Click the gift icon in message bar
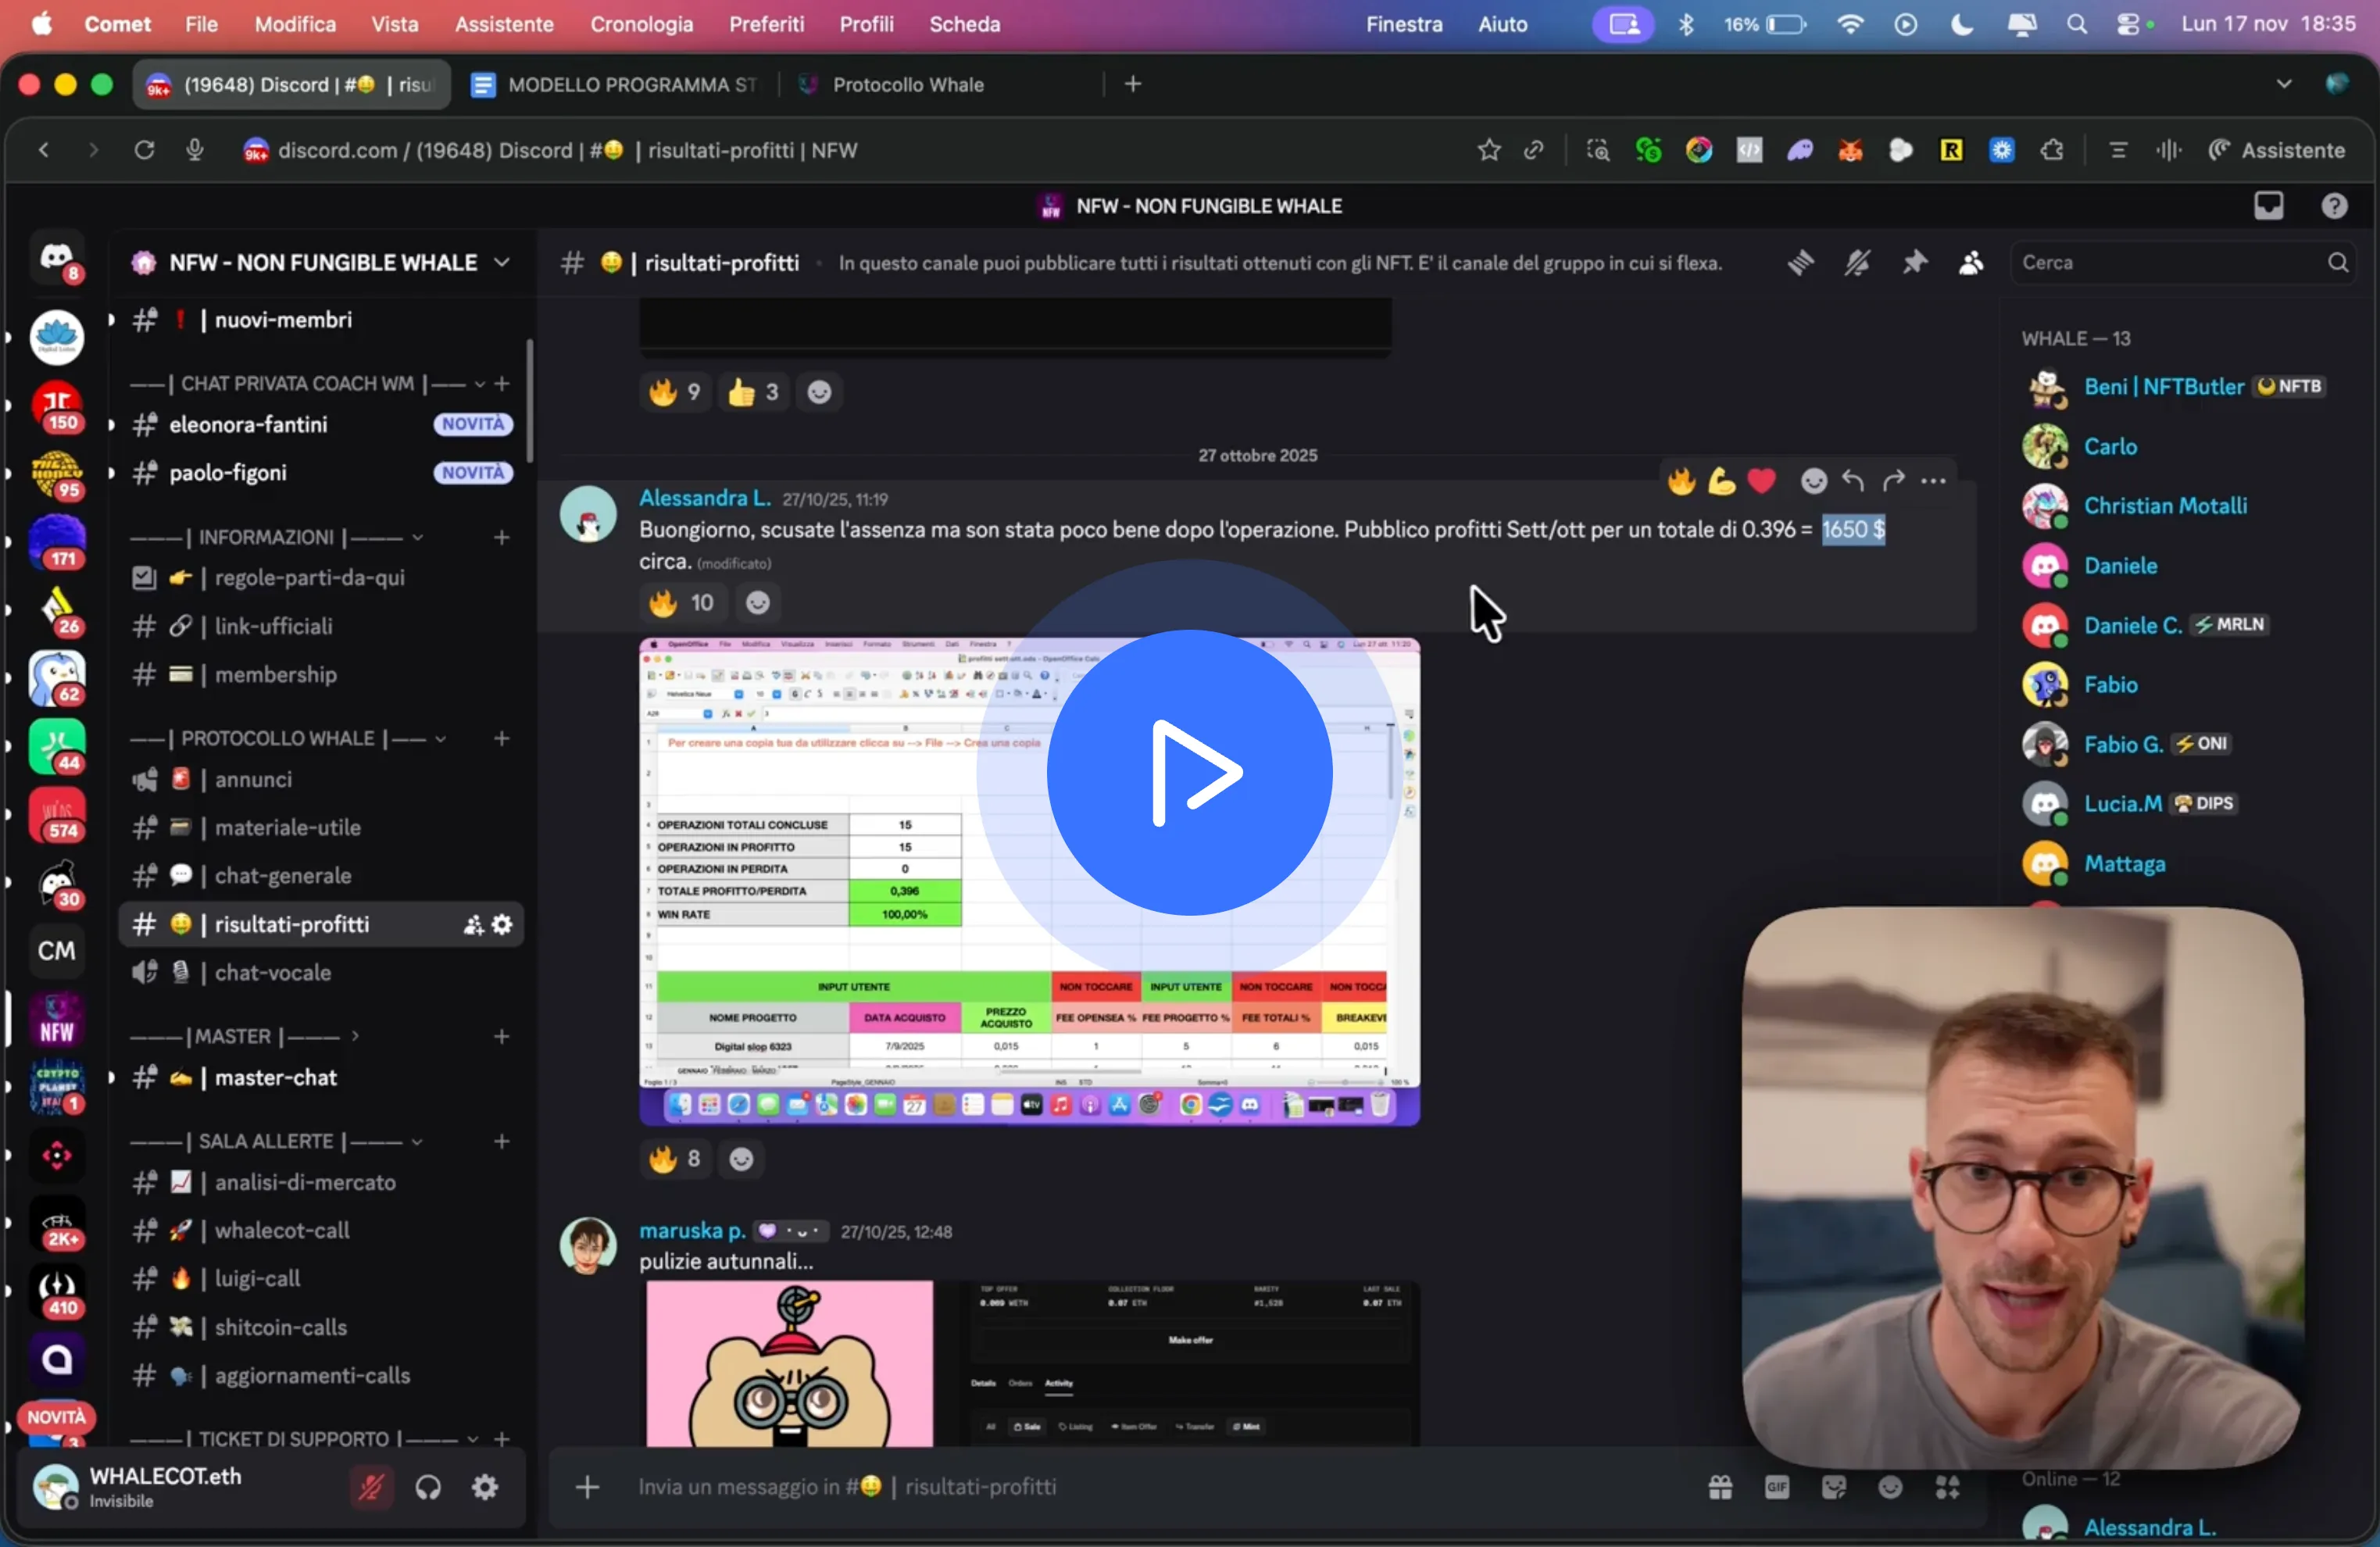This screenshot has width=2380, height=1547. point(1720,1487)
